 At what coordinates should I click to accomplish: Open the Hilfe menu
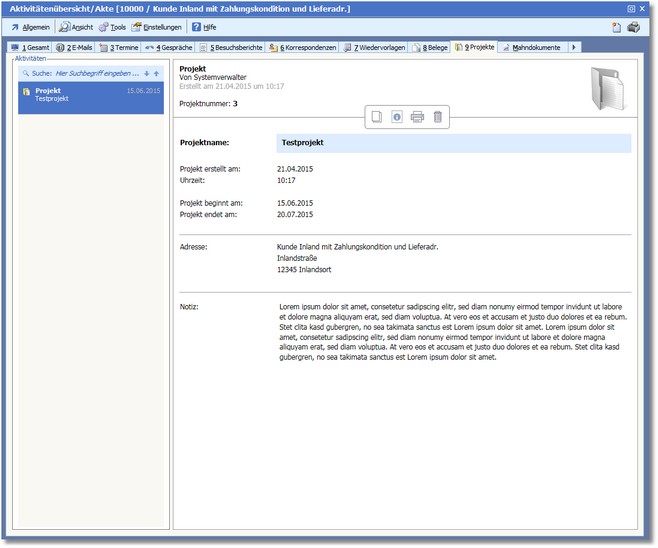point(204,27)
